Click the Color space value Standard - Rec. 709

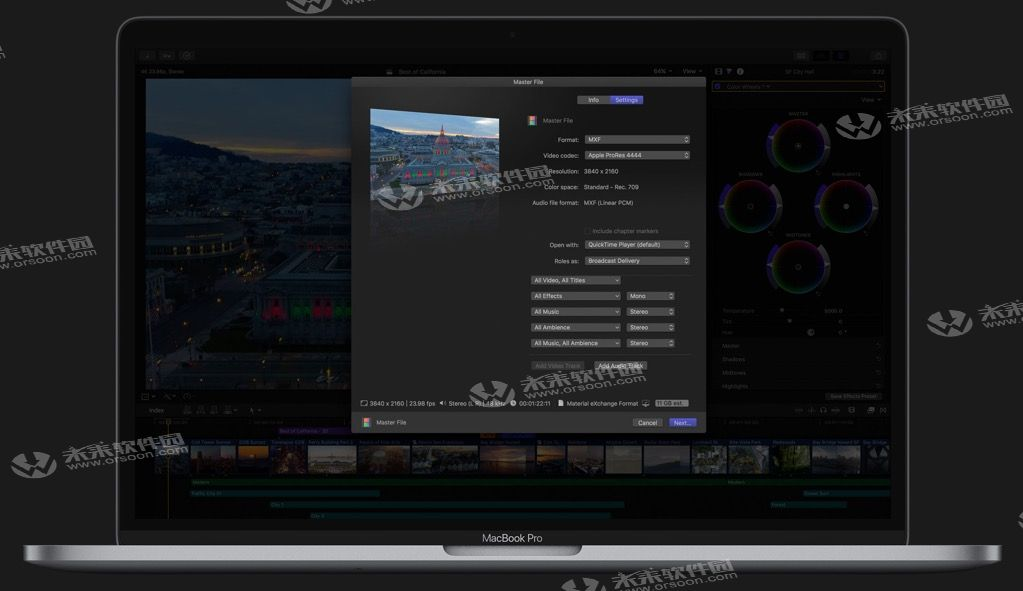611,187
